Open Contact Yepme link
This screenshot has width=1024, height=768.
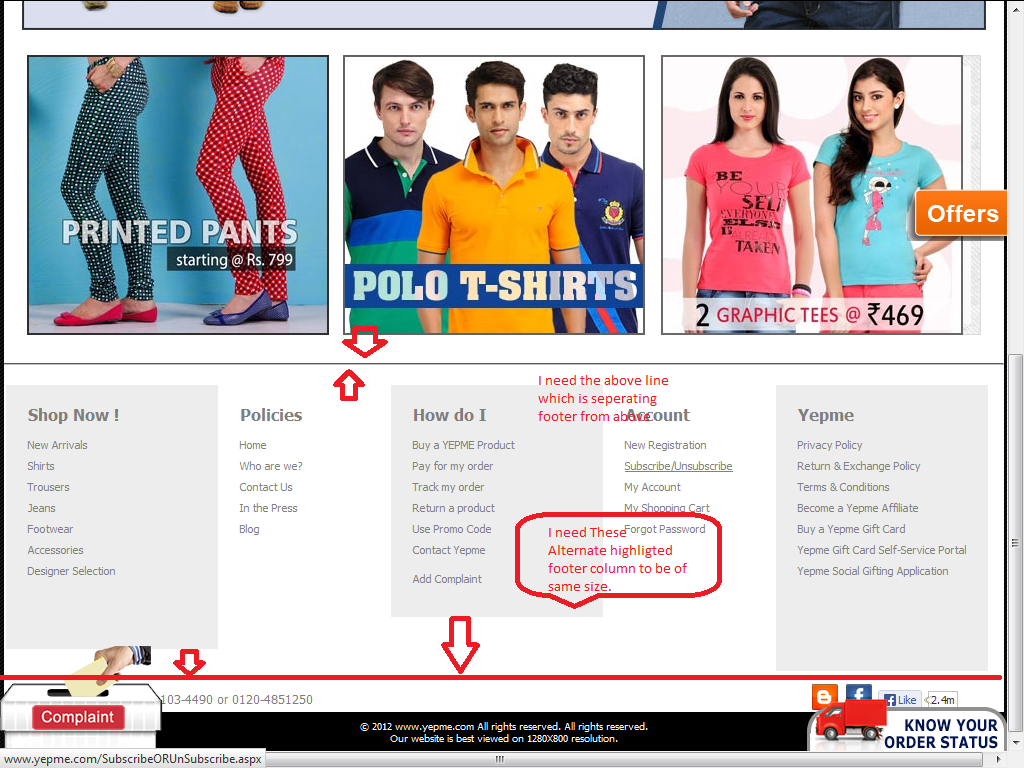[x=449, y=550]
